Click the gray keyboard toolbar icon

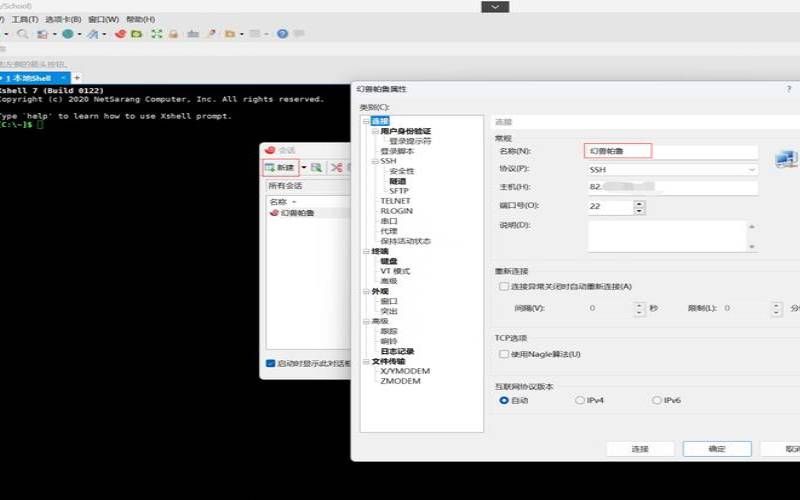click(193, 34)
